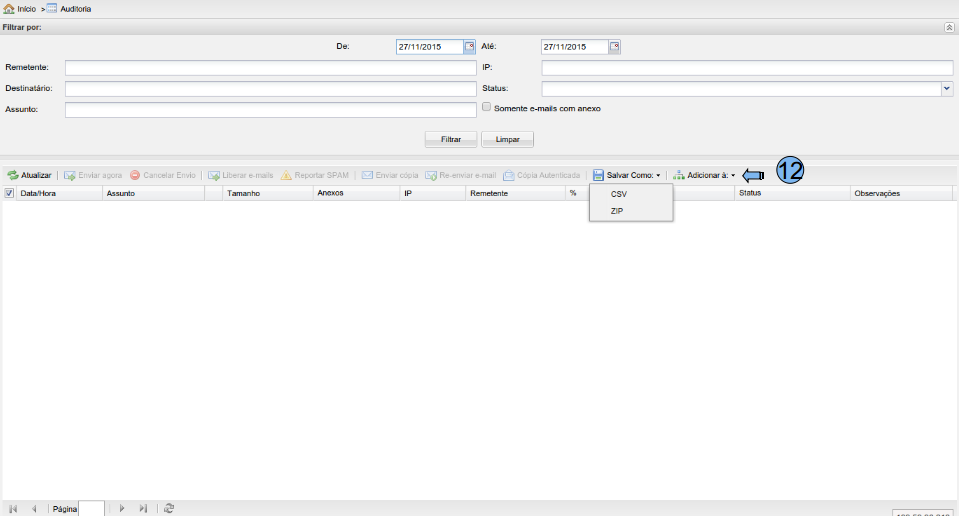
Task: Open the Até date calendar picker
Action: tap(614, 46)
